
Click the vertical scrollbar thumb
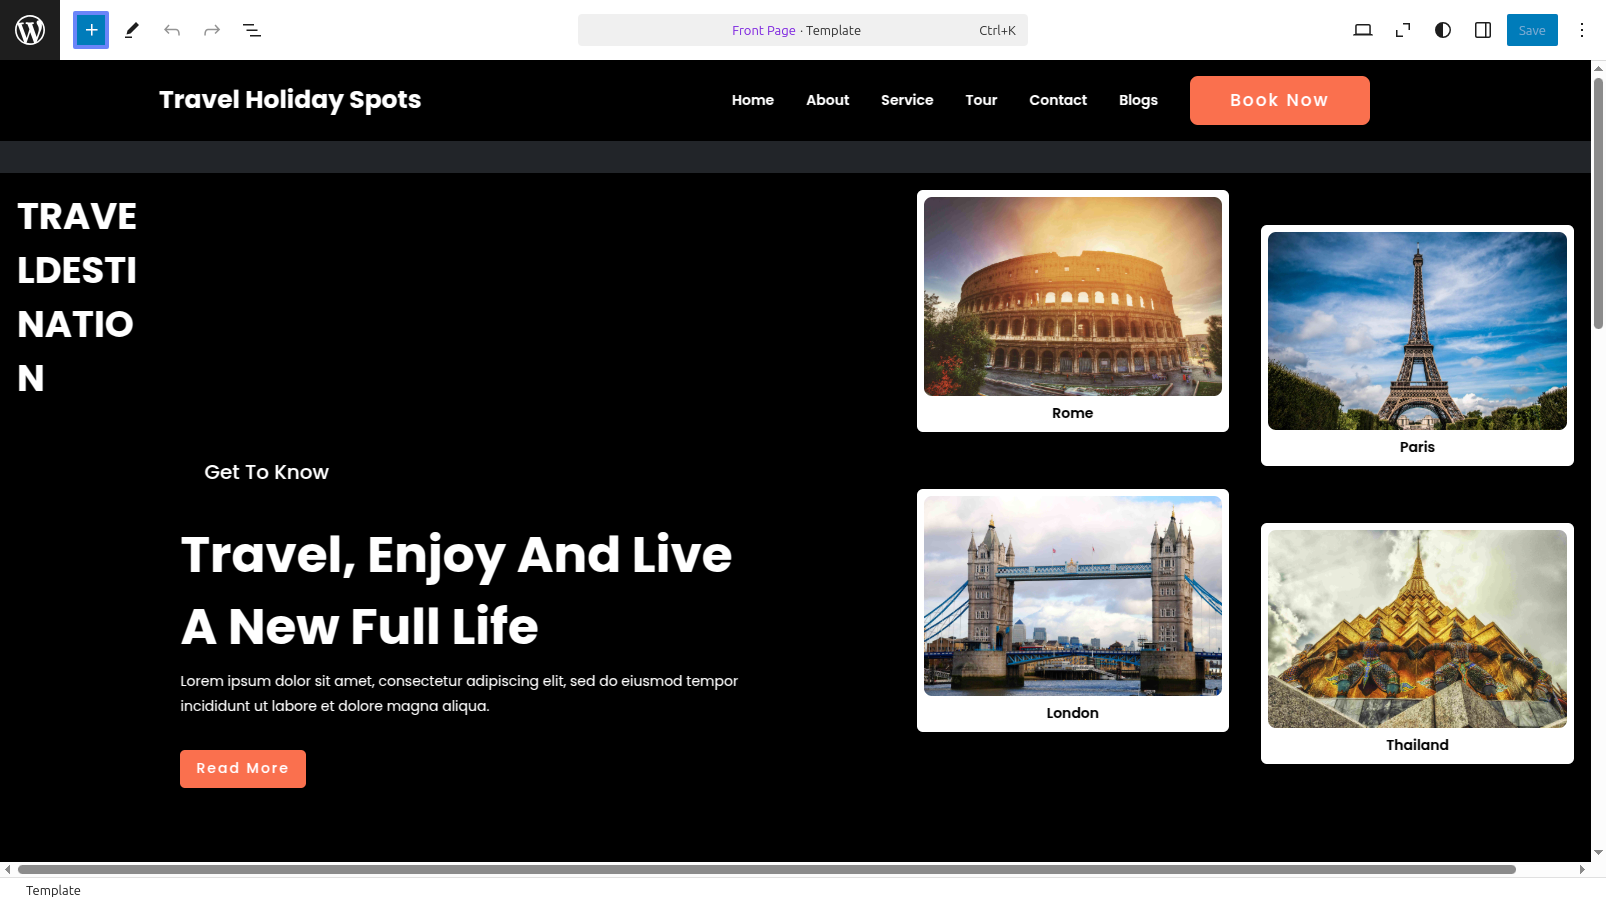pyautogui.click(x=1598, y=203)
